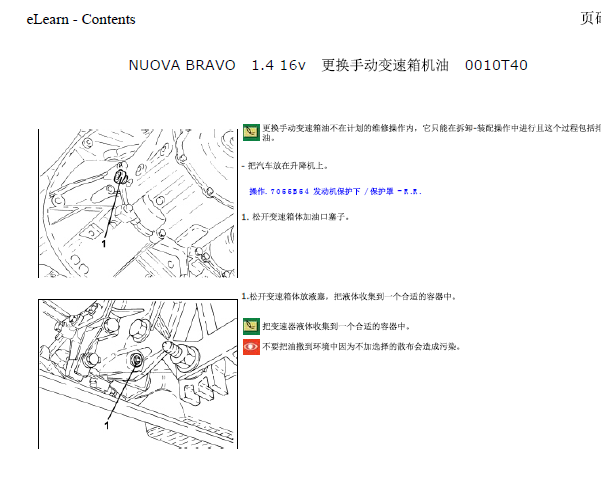Click the label 1 in the lower diagram
This screenshot has height=501, width=601.
107,425
